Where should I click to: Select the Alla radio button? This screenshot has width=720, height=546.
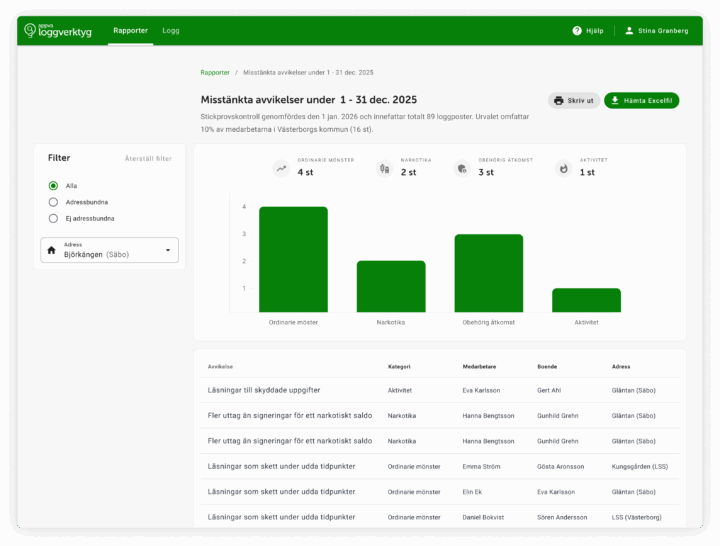(53, 186)
